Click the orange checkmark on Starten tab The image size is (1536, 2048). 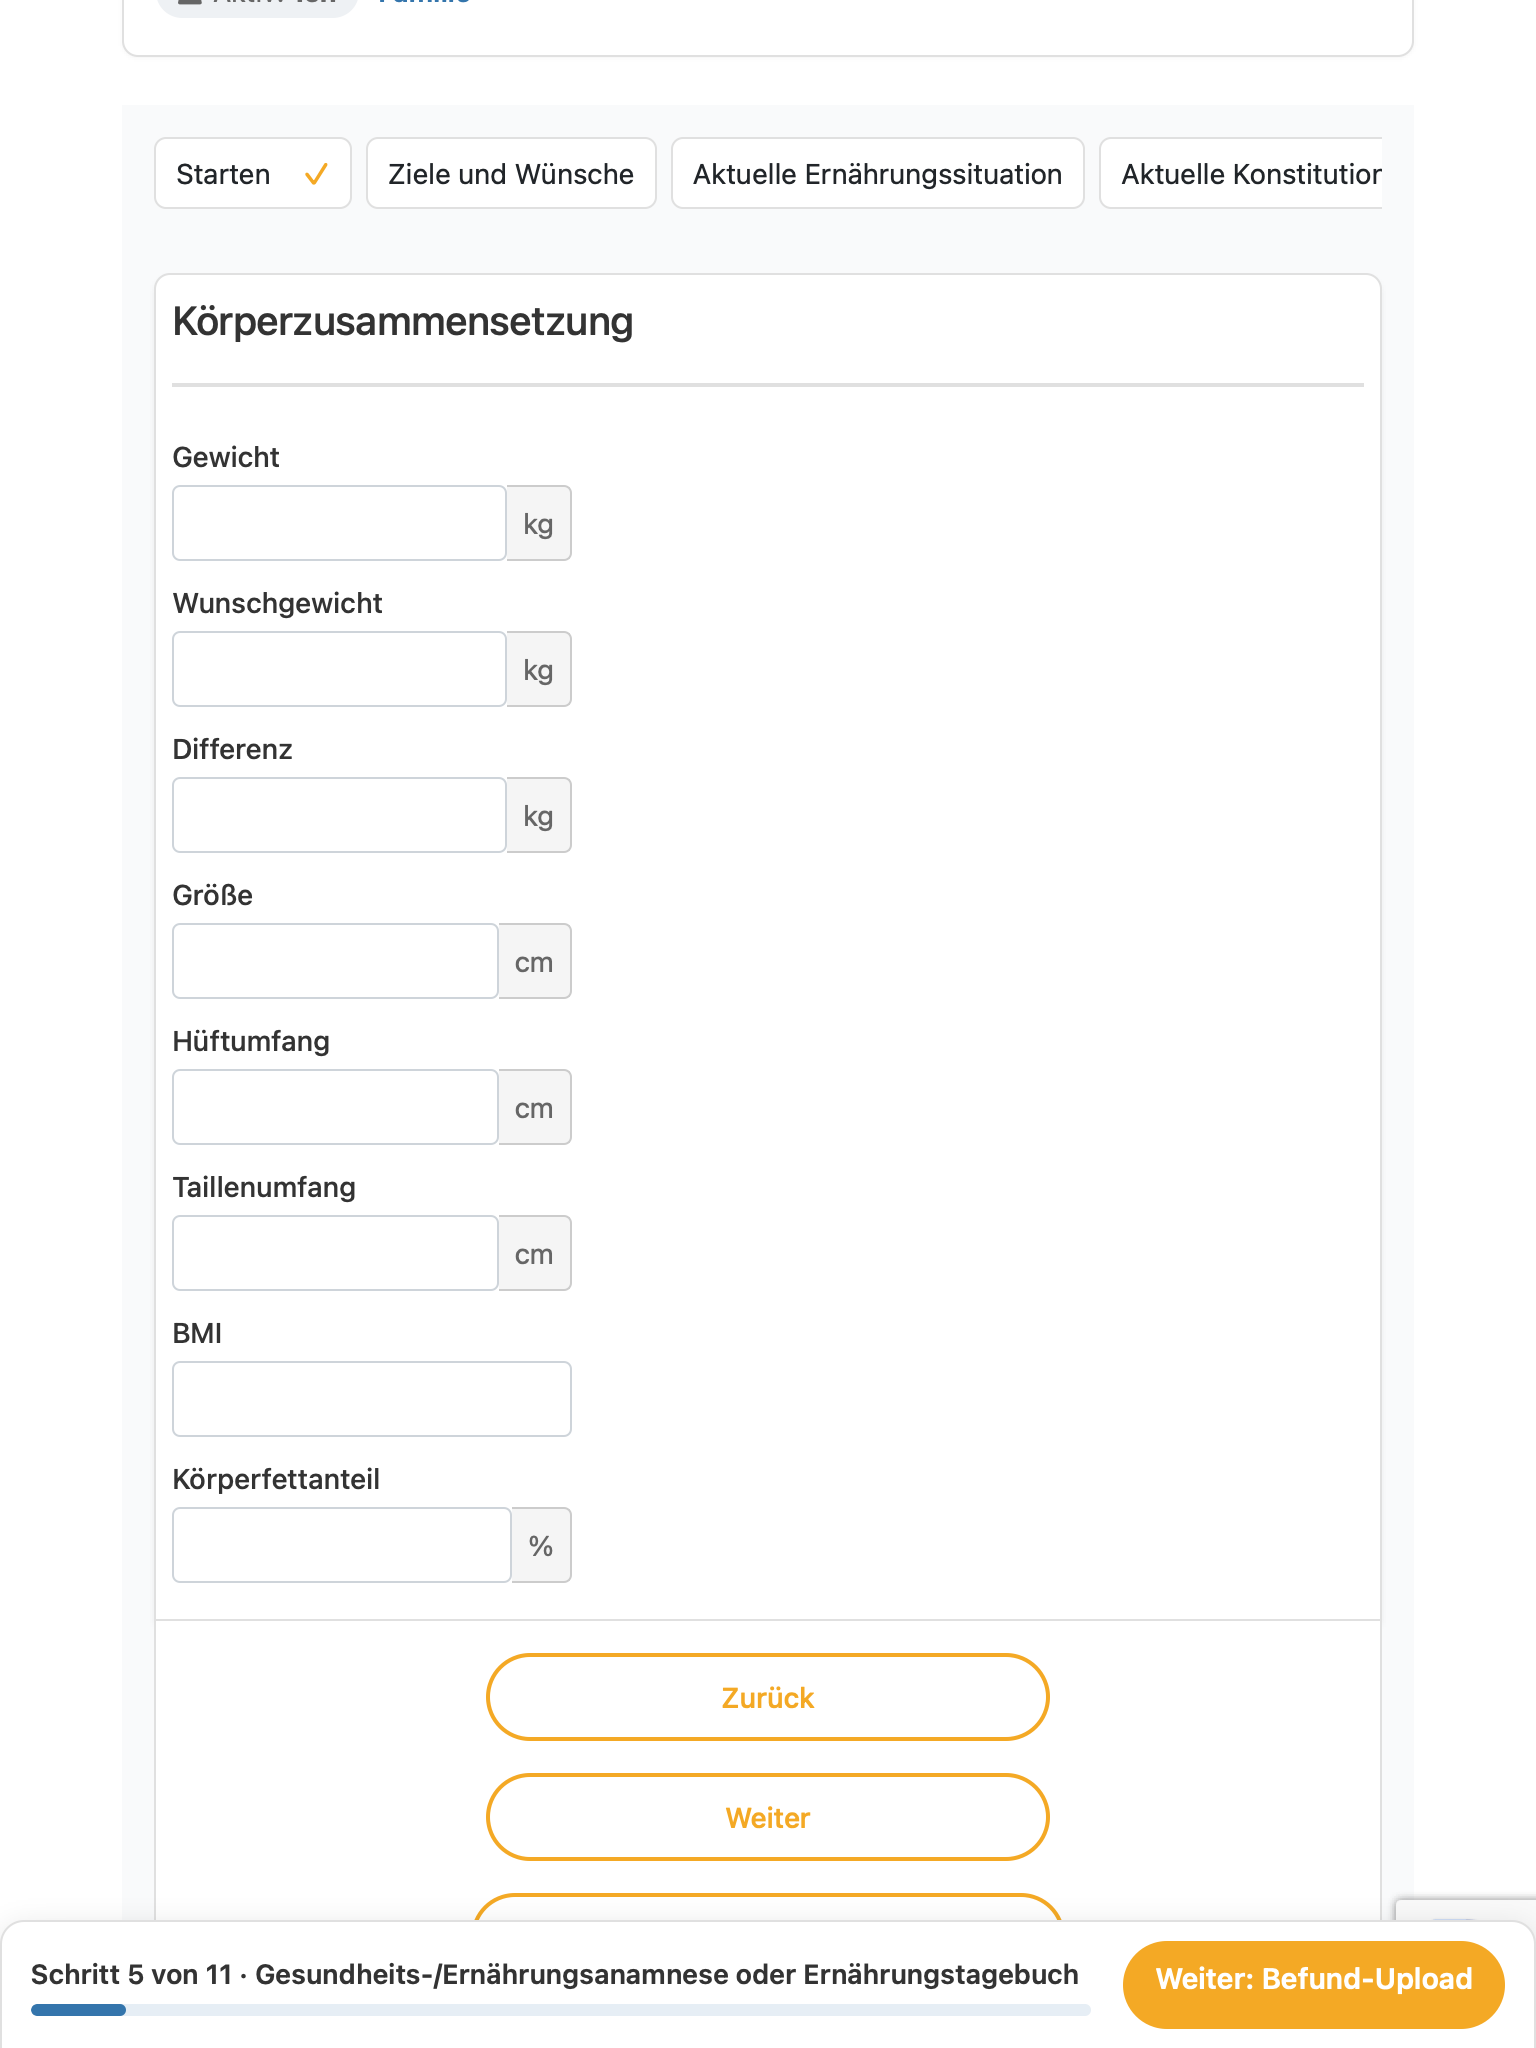pyautogui.click(x=316, y=174)
